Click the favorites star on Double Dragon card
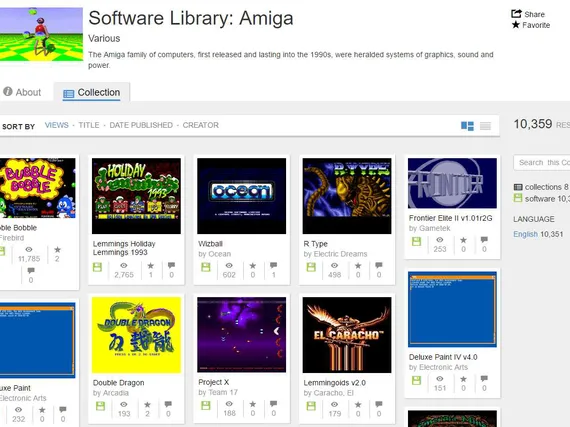Screen dimensions: 570x427 click(x=147, y=404)
